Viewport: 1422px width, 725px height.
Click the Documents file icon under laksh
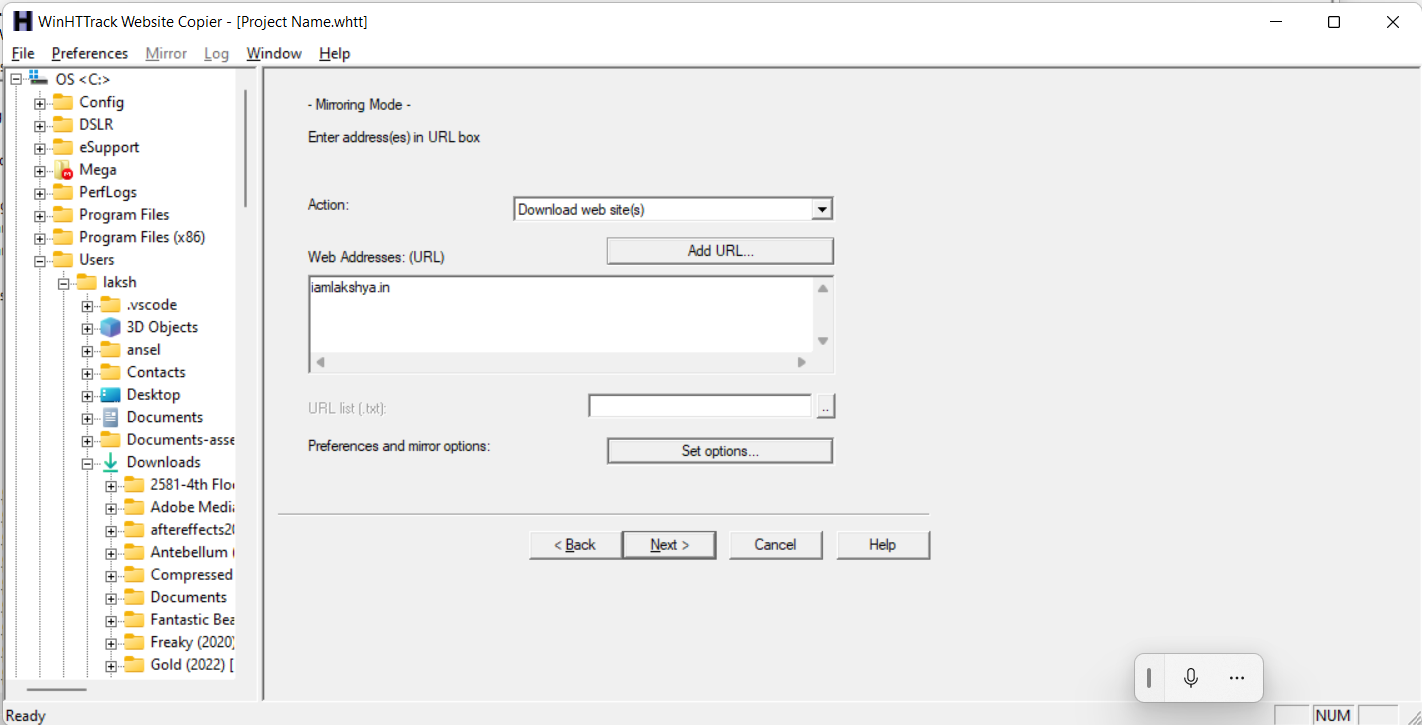click(111, 417)
